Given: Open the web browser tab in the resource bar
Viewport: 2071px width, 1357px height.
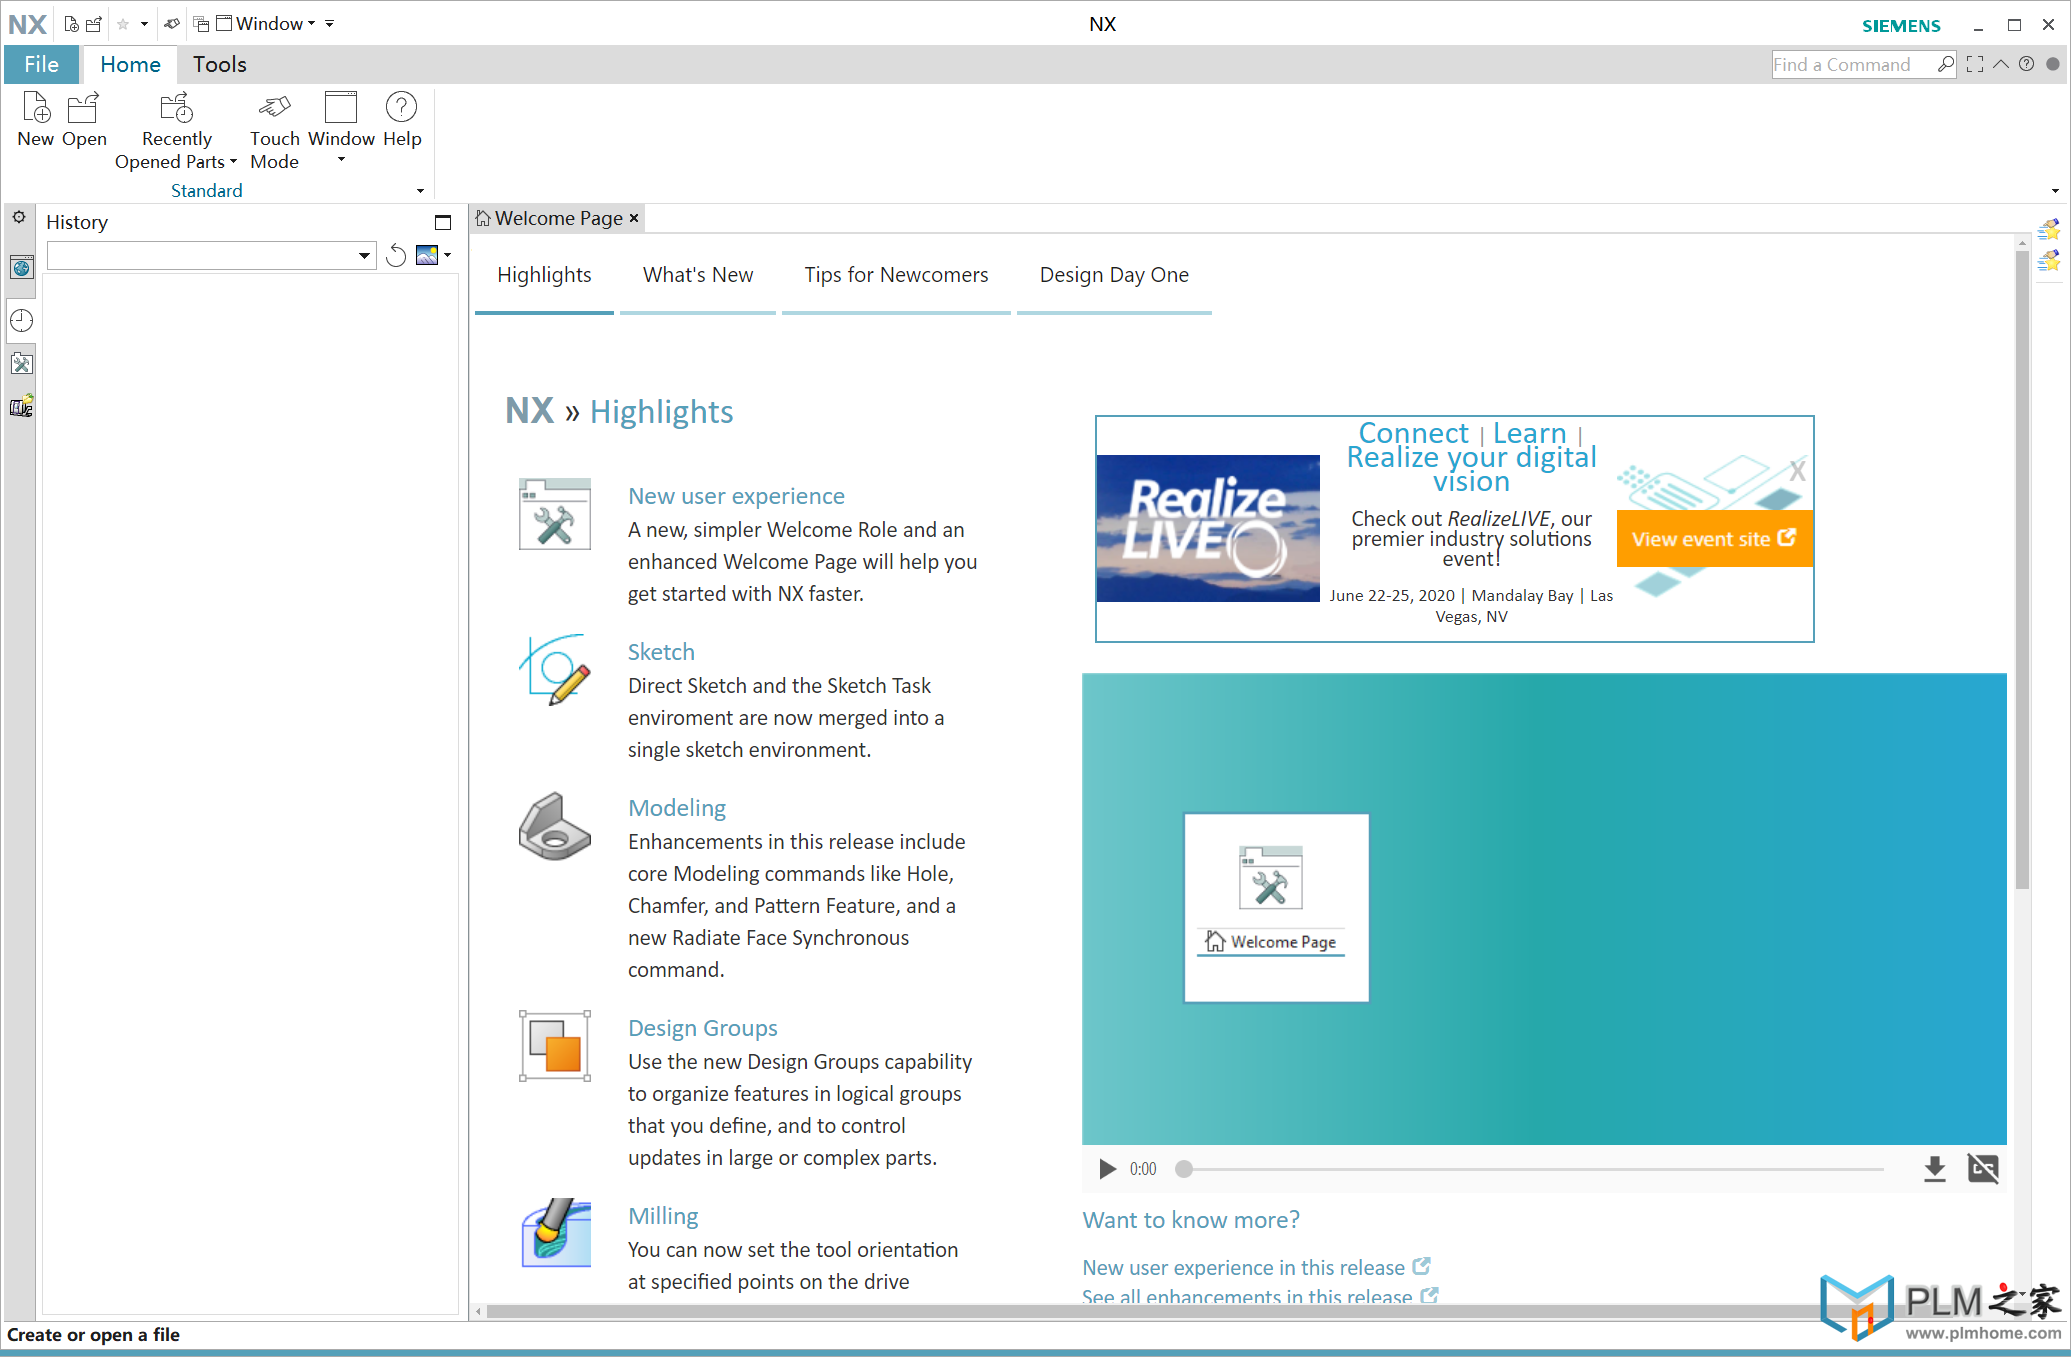Looking at the screenshot, I should tap(22, 268).
